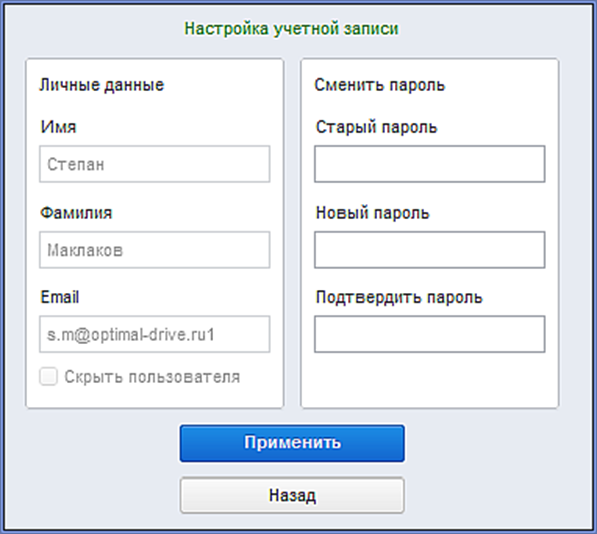This screenshot has height=534, width=597.
Task: Click the Фамилия label
Action: click(x=76, y=213)
